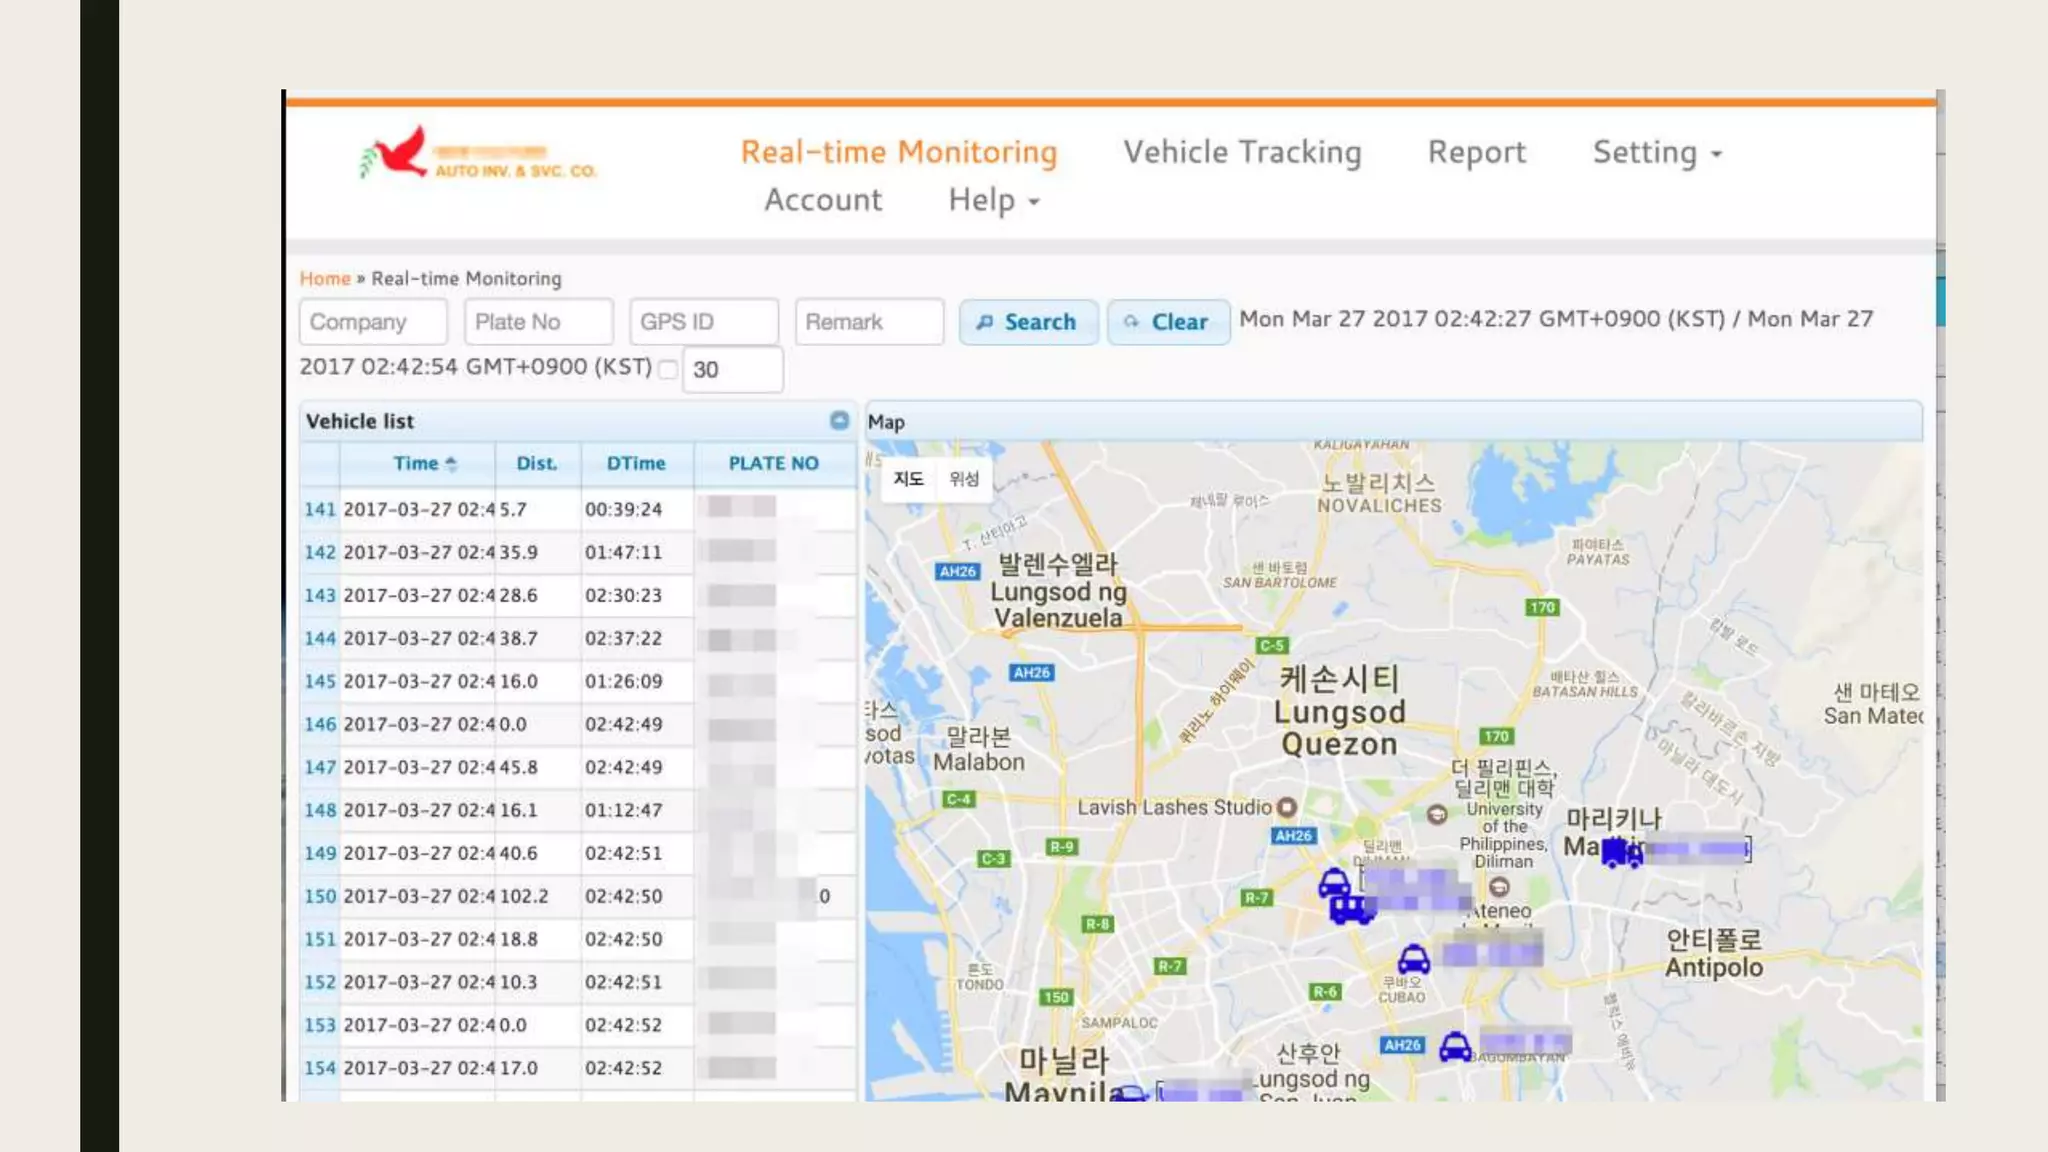The width and height of the screenshot is (2048, 1152).
Task: Switch map to 위성 satellite view
Action: click(964, 479)
